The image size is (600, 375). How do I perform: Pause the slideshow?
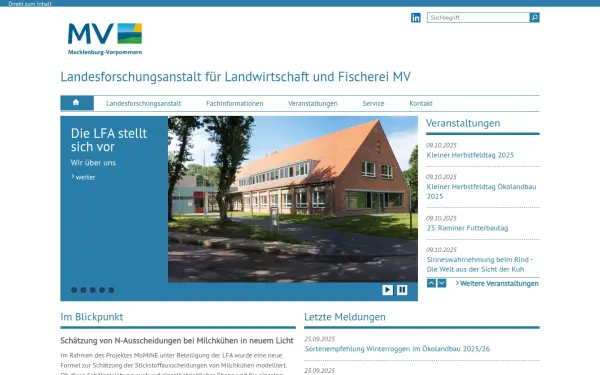point(402,290)
